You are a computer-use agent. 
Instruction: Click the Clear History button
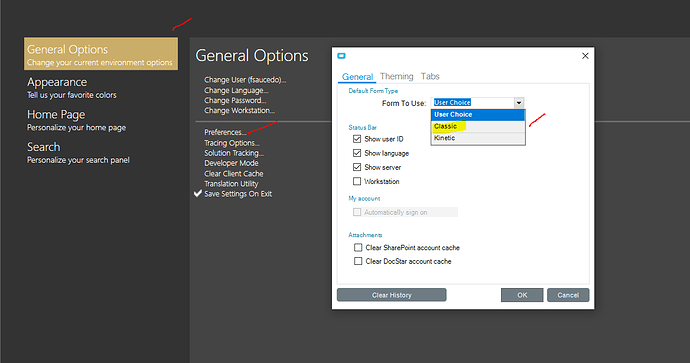point(392,295)
